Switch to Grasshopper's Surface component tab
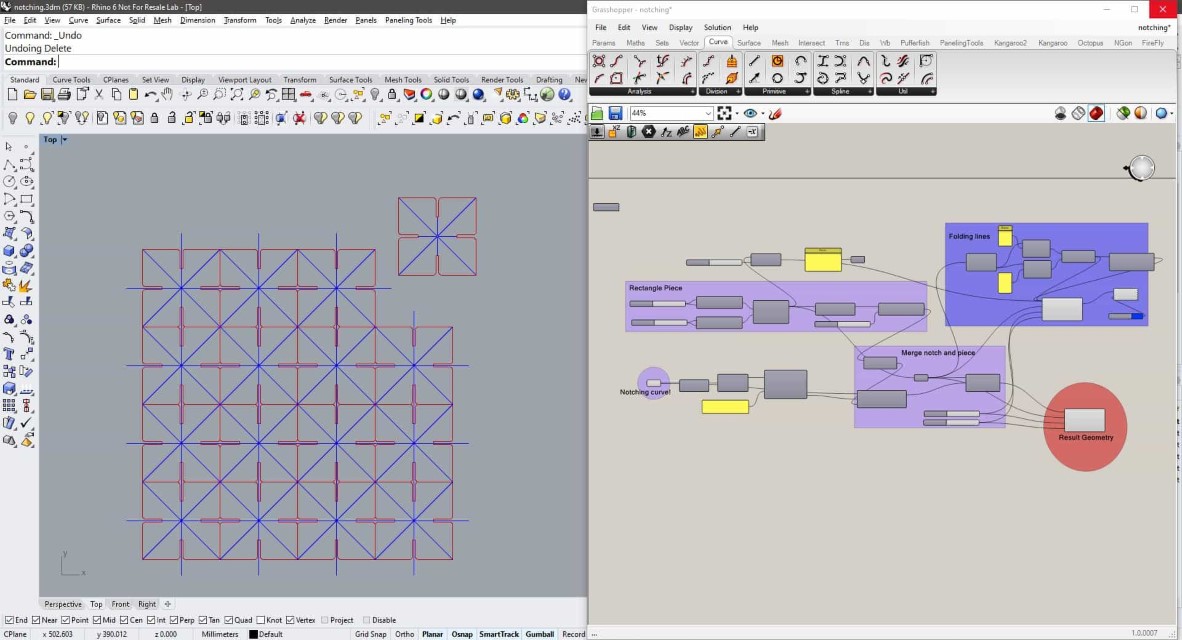The height and width of the screenshot is (640, 1182). tap(749, 43)
